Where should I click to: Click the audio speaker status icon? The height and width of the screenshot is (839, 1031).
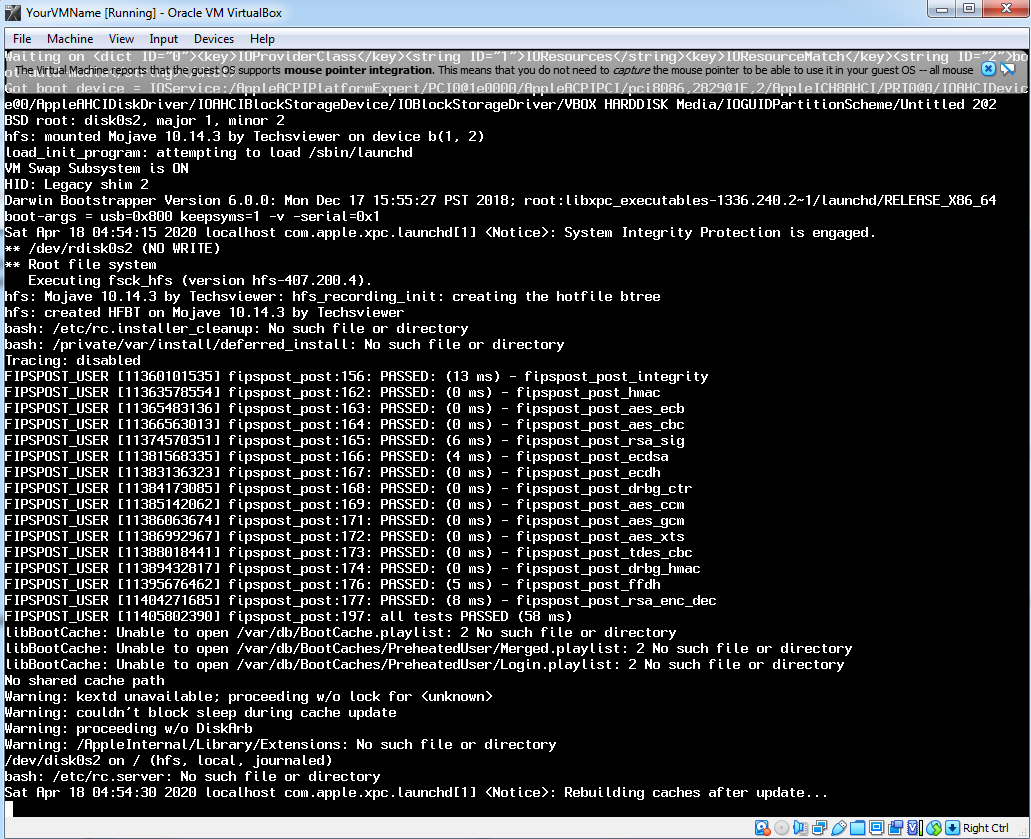[800, 828]
